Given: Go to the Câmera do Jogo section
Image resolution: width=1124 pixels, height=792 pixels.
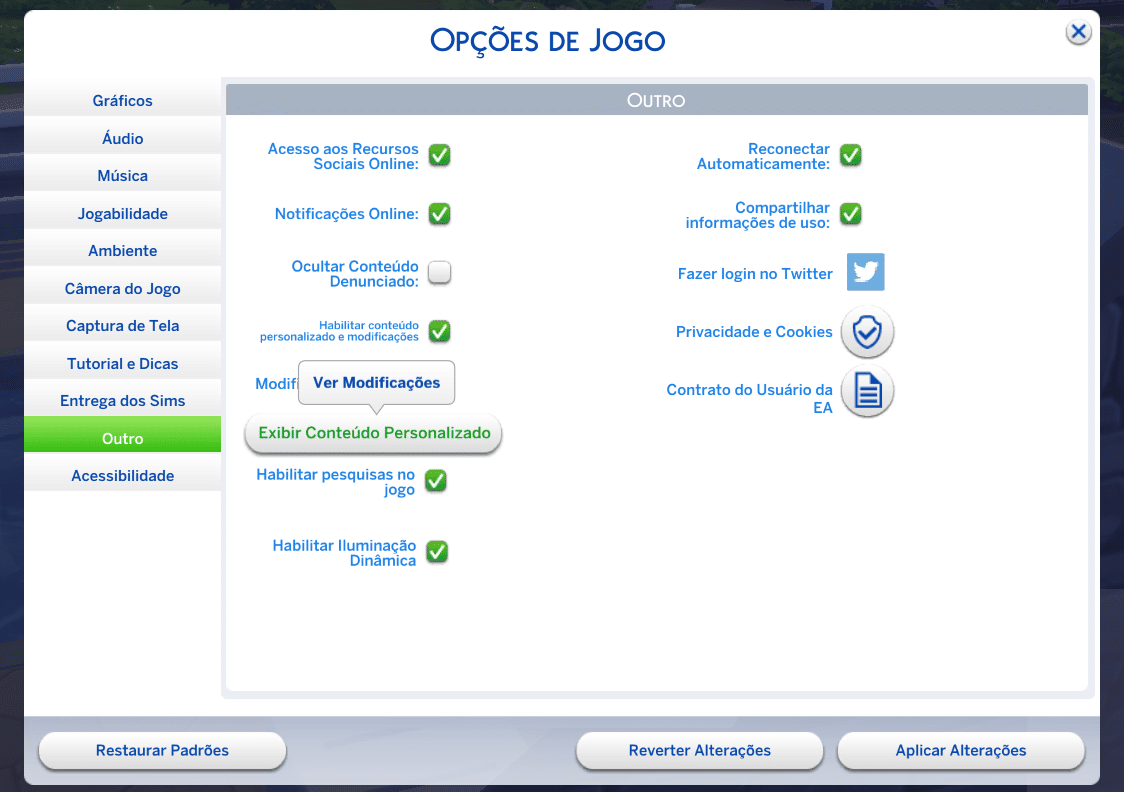Looking at the screenshot, I should [x=122, y=287].
